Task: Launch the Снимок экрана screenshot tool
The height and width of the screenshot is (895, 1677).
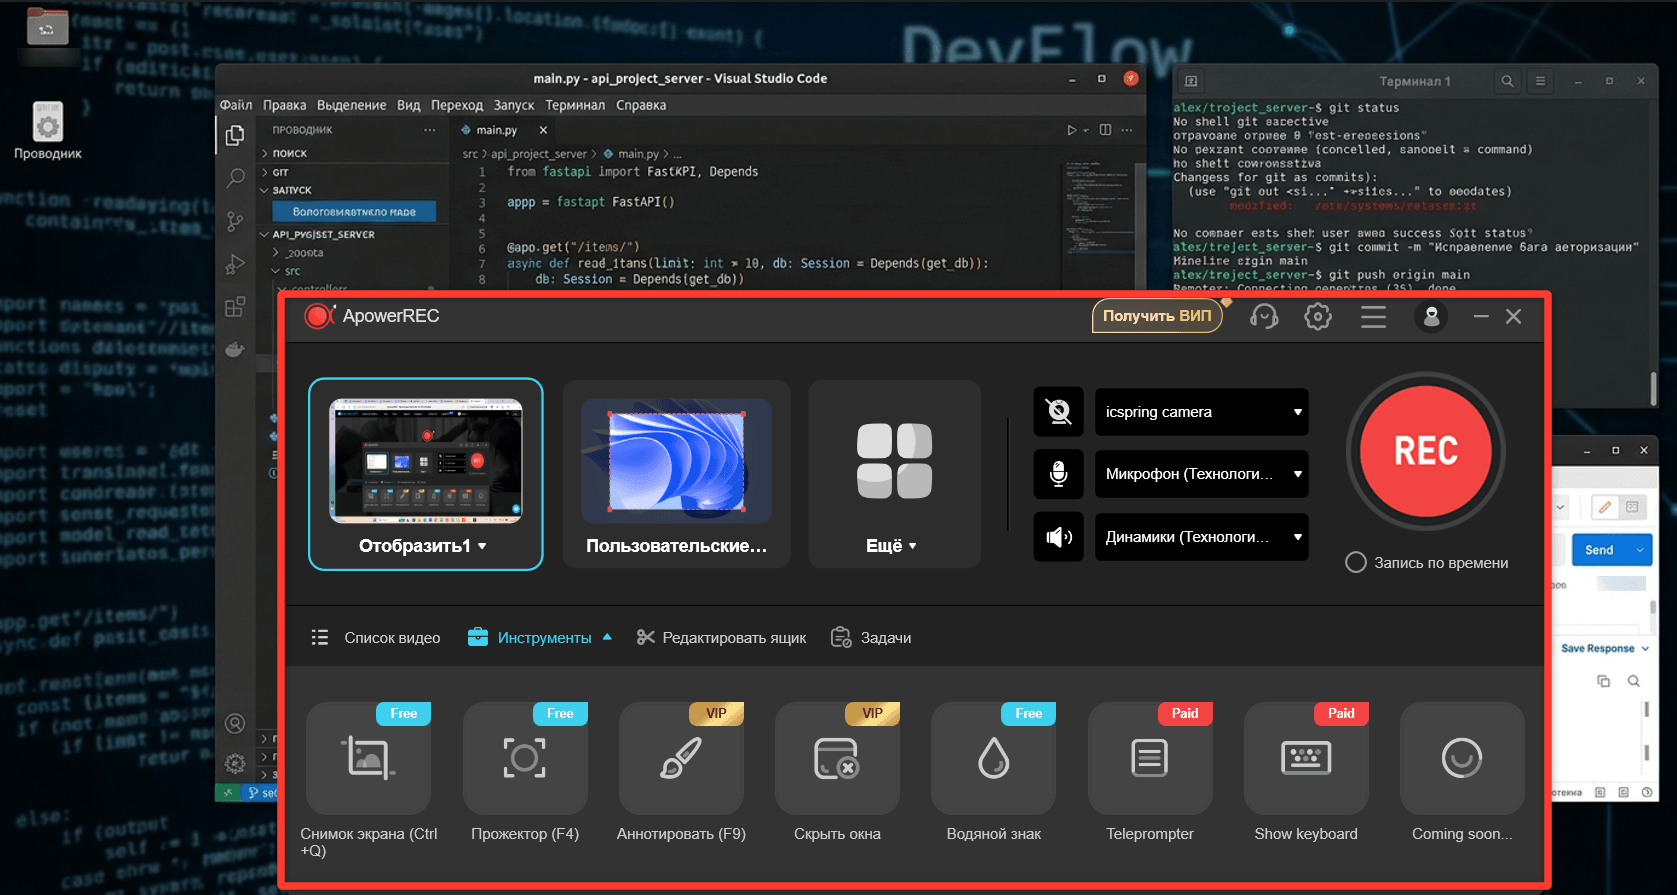Action: [369, 759]
